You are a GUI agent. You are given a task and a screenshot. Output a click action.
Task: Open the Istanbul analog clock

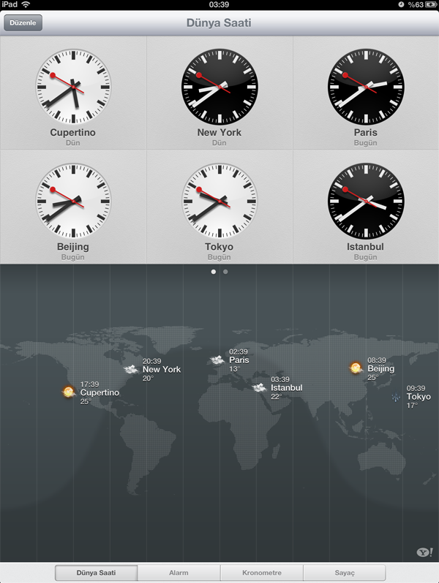(366, 201)
